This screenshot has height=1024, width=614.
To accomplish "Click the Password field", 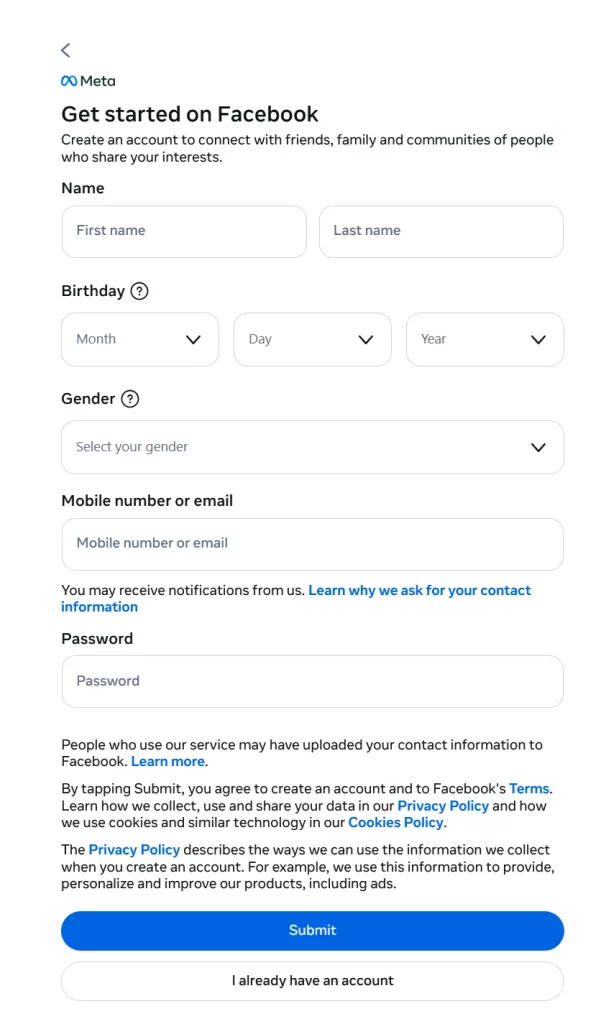I will click(312, 681).
